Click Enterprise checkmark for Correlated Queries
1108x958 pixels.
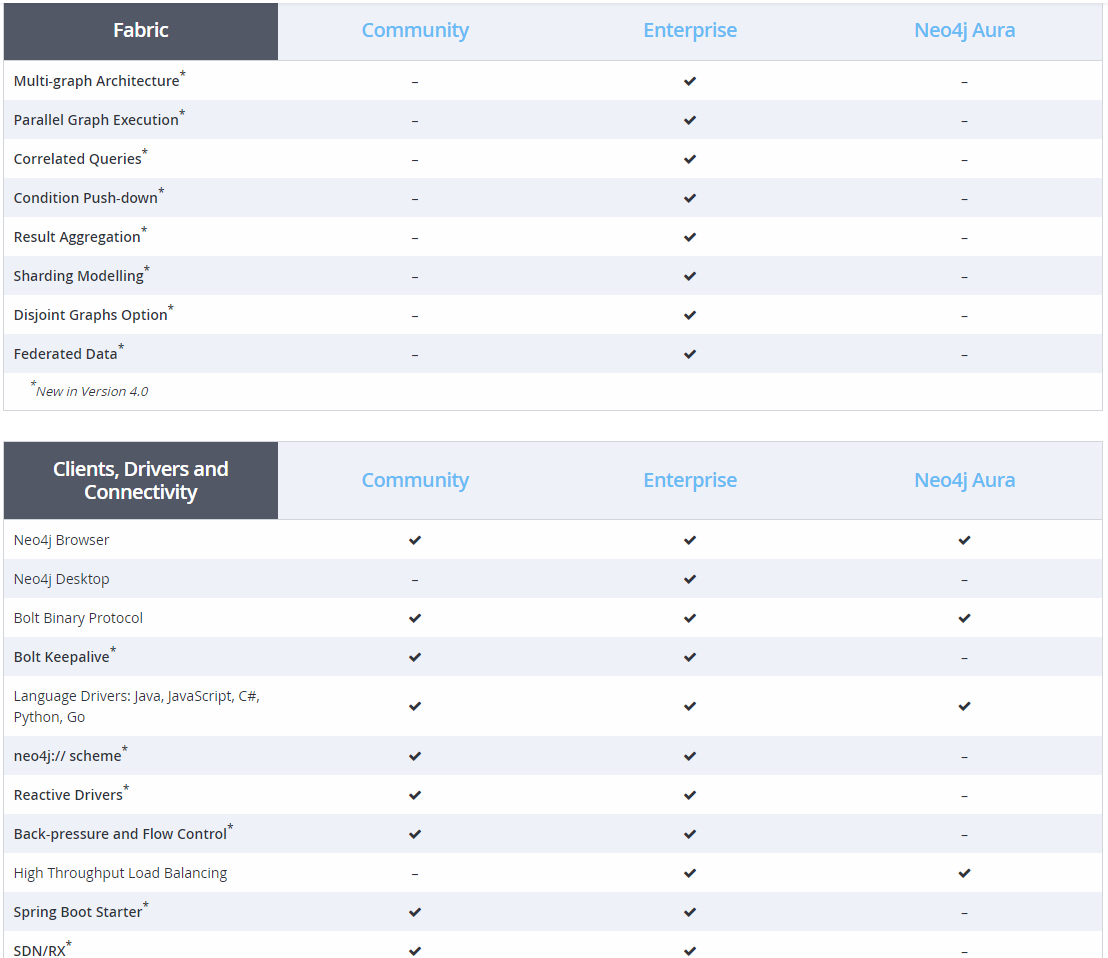click(690, 158)
